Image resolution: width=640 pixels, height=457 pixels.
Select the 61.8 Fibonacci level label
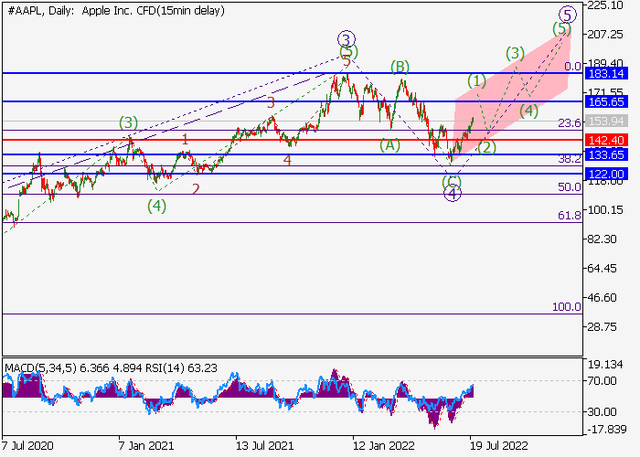point(569,215)
